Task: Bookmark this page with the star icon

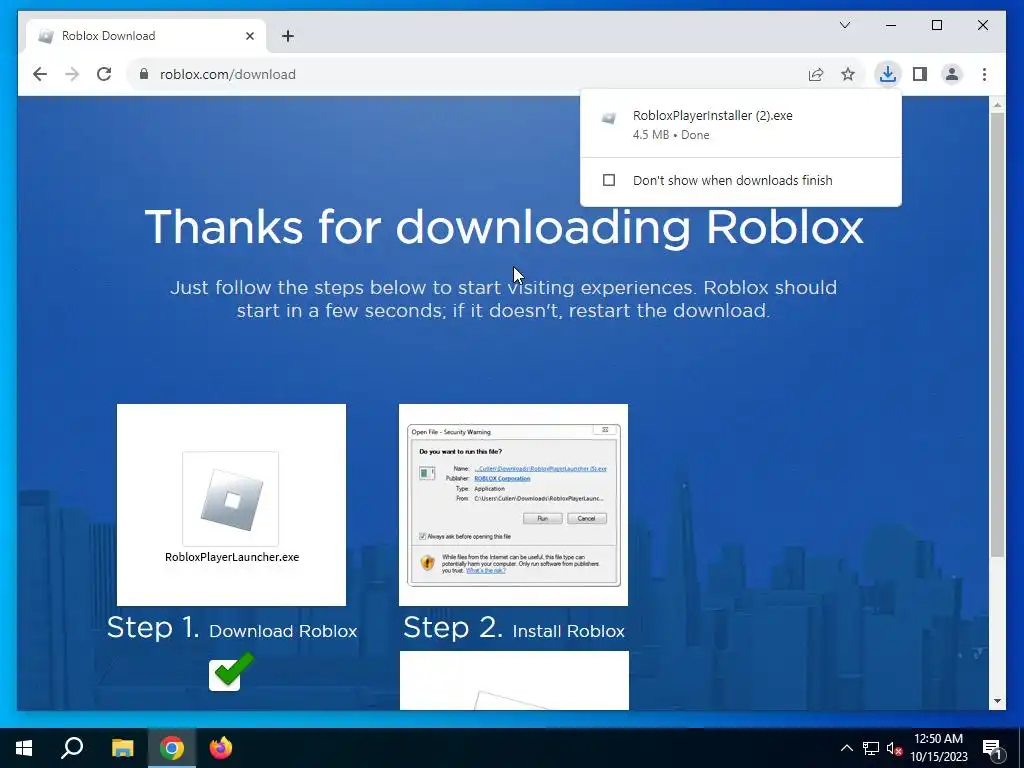Action: tap(848, 74)
